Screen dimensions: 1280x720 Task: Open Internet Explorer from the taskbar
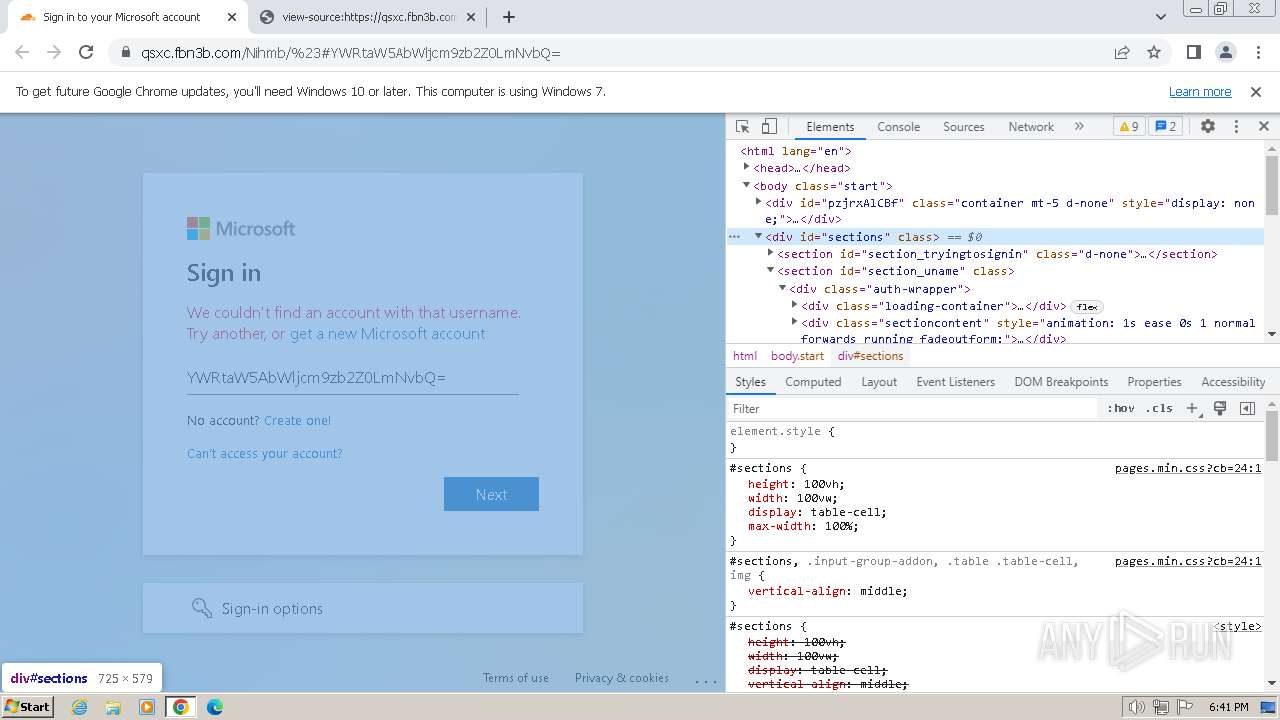click(x=80, y=707)
